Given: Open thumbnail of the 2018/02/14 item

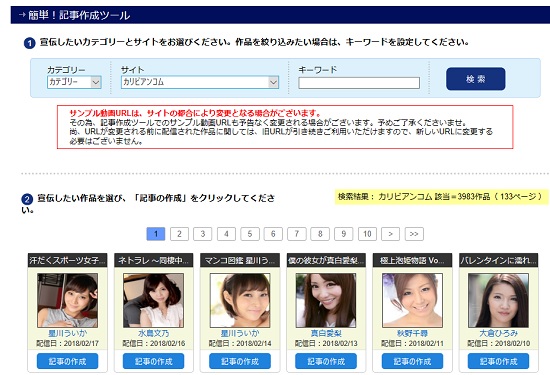Looking at the screenshot, I should 240,300.
